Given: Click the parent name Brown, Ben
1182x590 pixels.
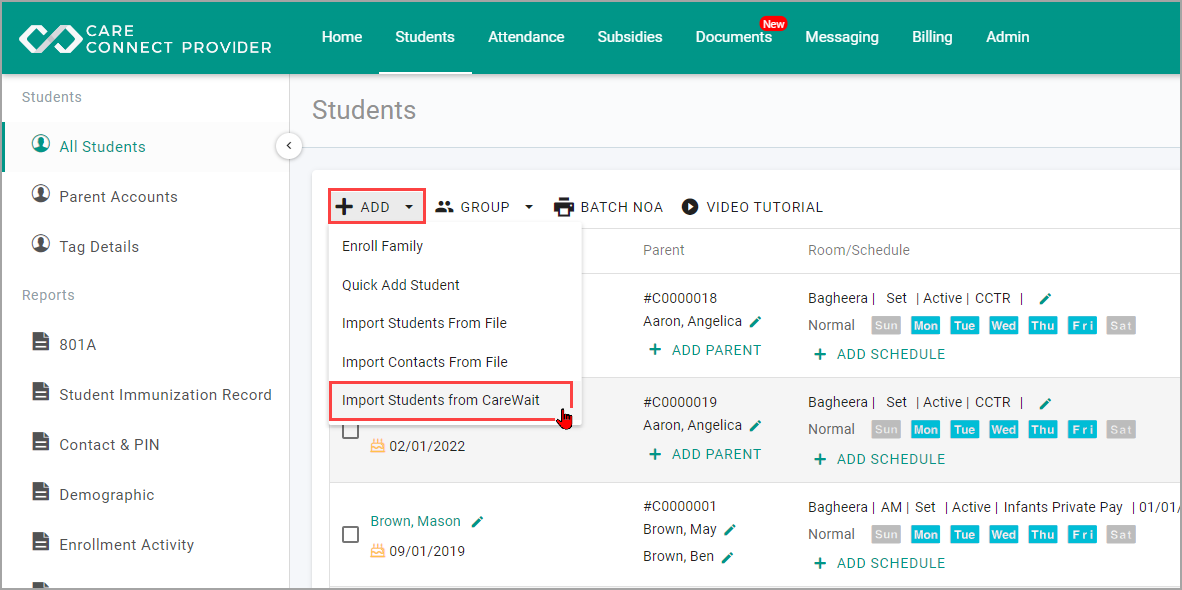Looking at the screenshot, I should [x=678, y=557].
